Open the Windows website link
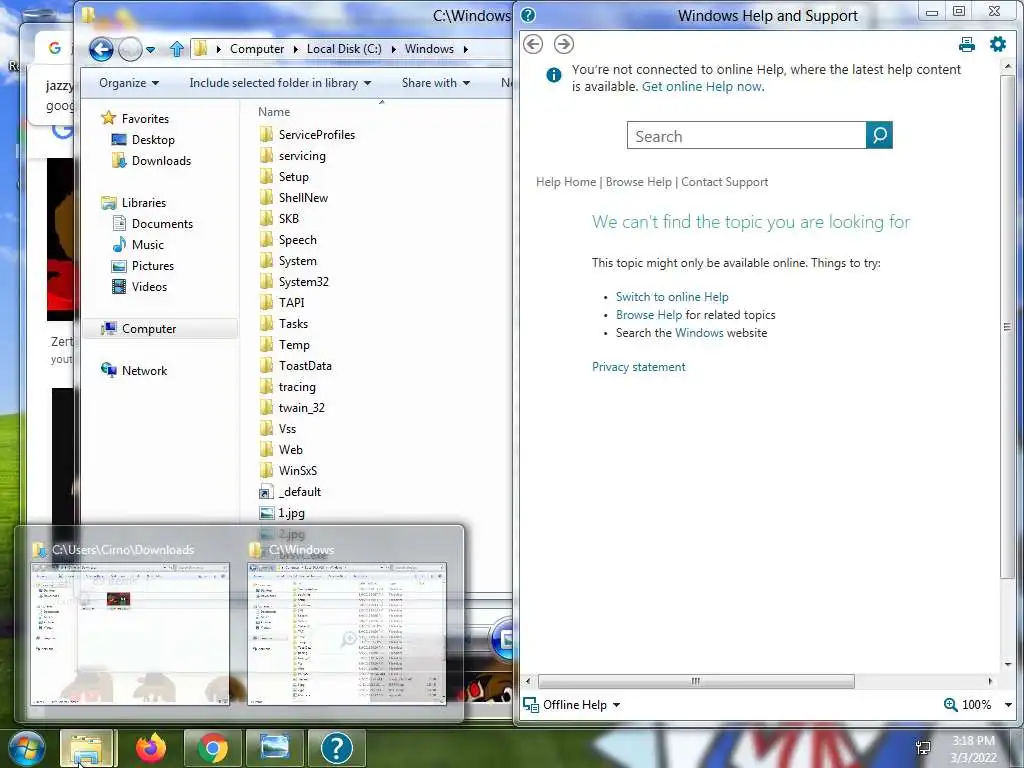 coord(699,333)
